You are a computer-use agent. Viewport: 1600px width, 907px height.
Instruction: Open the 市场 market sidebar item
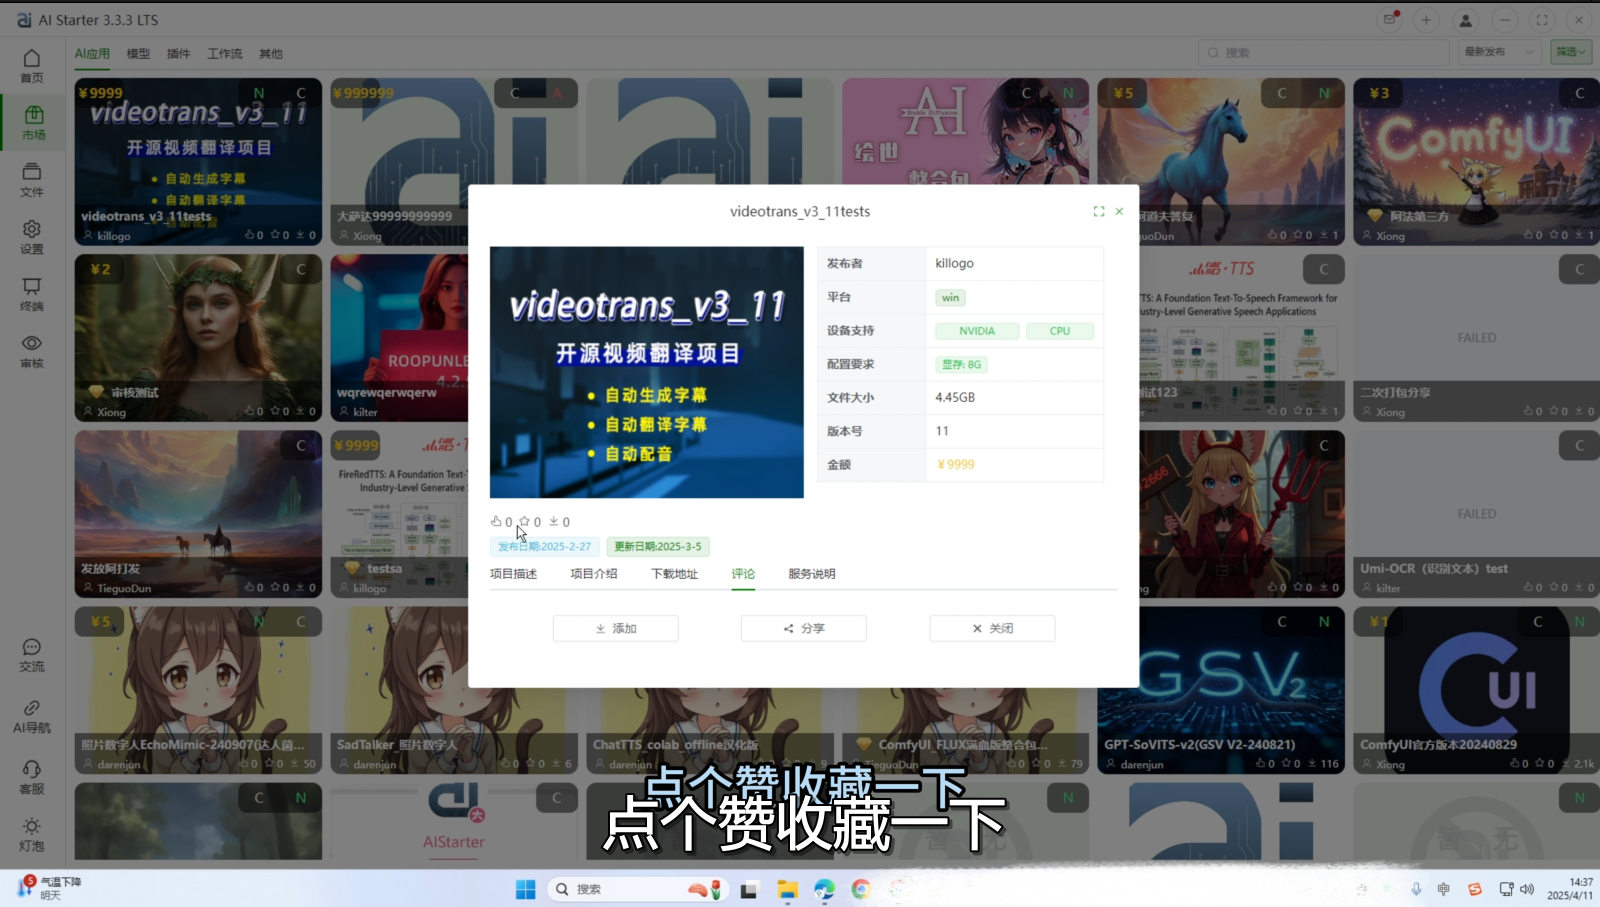click(x=33, y=123)
